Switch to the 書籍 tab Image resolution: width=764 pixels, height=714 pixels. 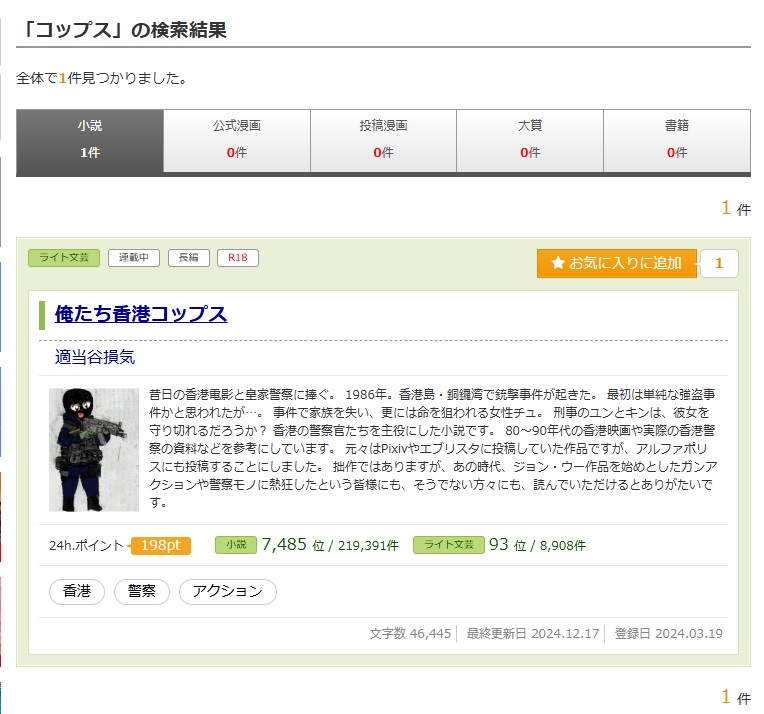[677, 140]
